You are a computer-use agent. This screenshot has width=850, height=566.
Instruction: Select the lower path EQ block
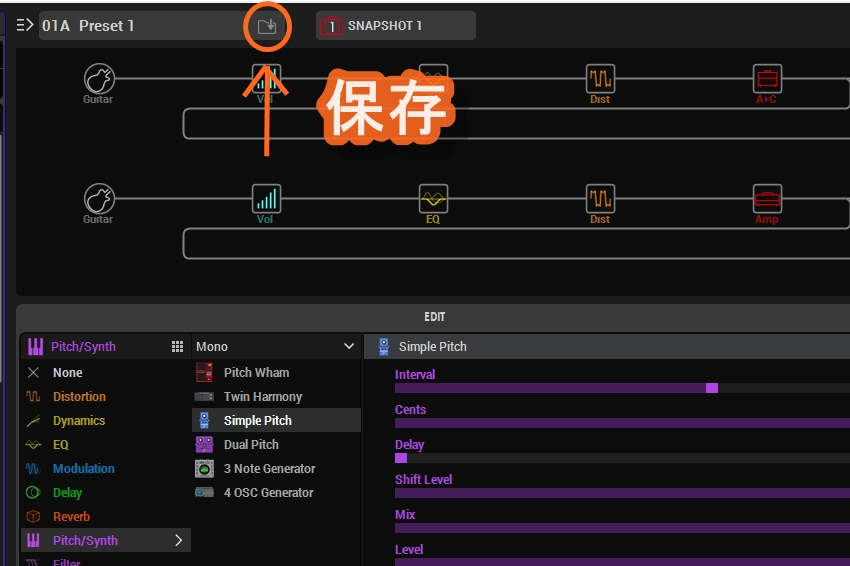pyautogui.click(x=433, y=198)
